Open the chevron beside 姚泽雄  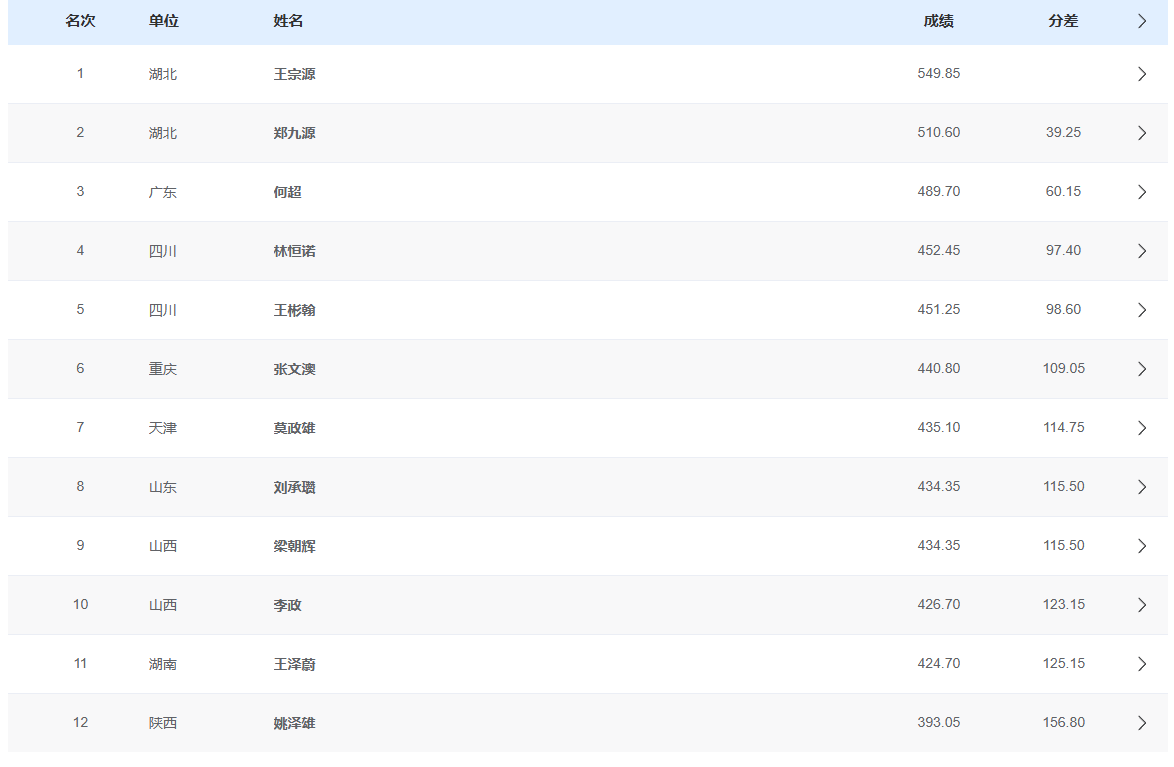click(1141, 722)
